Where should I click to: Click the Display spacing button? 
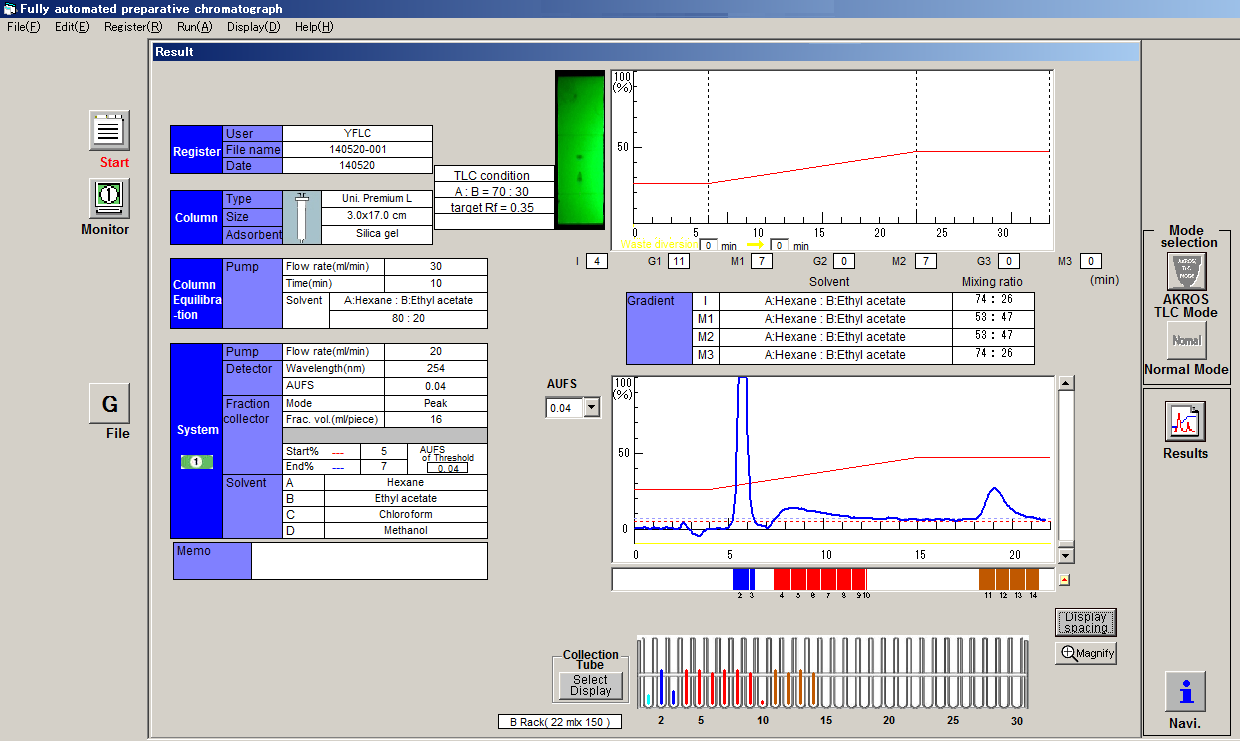[1085, 622]
